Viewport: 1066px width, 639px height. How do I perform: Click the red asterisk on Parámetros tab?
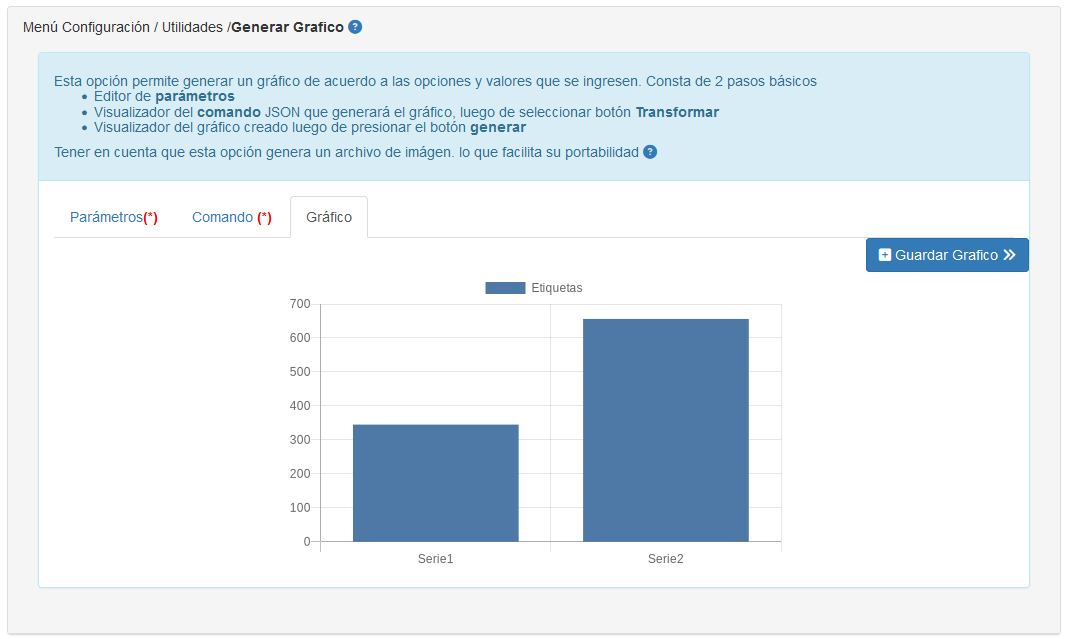[151, 217]
